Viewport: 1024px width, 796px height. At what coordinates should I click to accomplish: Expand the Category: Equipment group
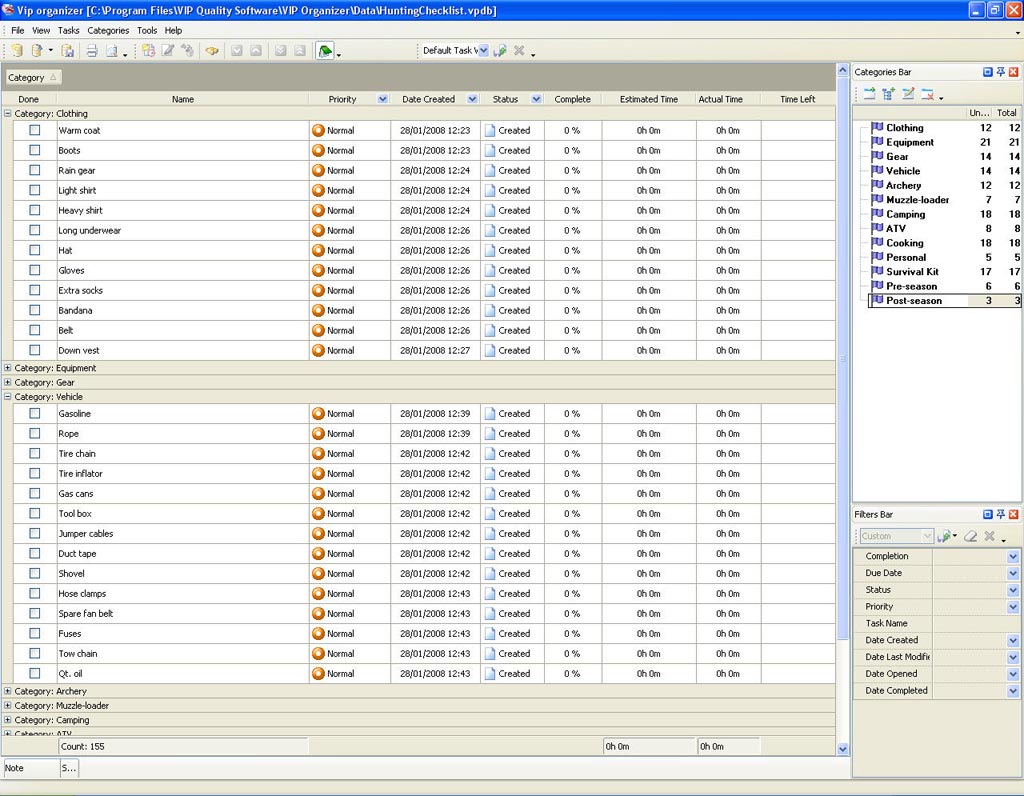pyautogui.click(x=8, y=368)
